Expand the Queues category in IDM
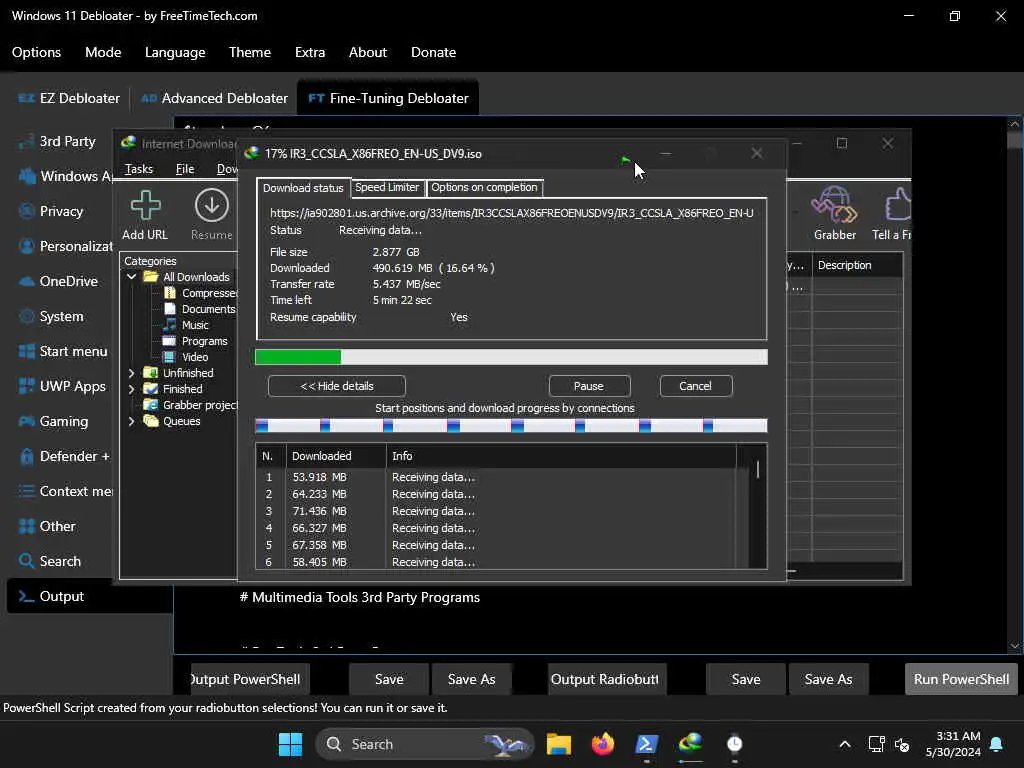The height and width of the screenshot is (768, 1024). (x=131, y=421)
